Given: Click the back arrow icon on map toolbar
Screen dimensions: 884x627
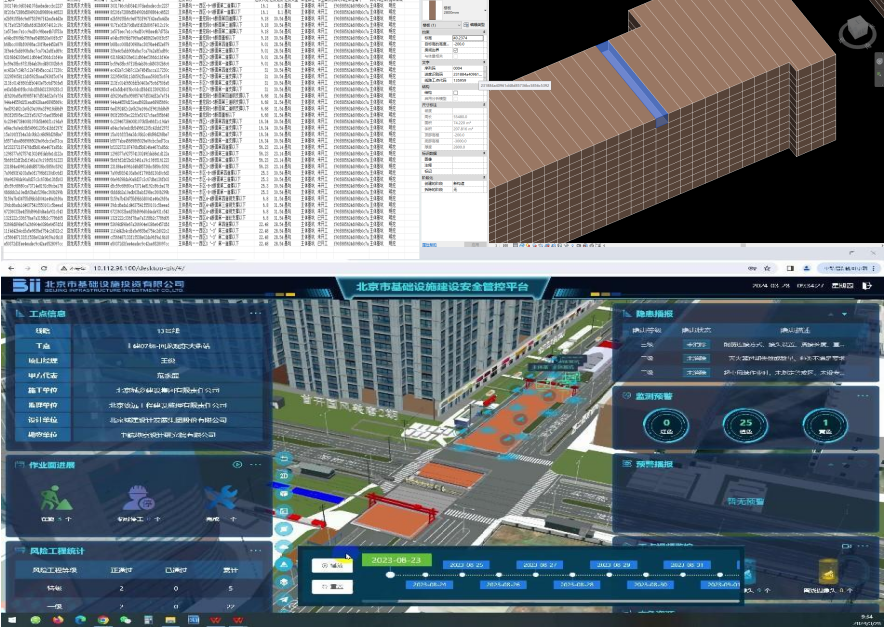Looking at the screenshot, I should coord(284,458).
